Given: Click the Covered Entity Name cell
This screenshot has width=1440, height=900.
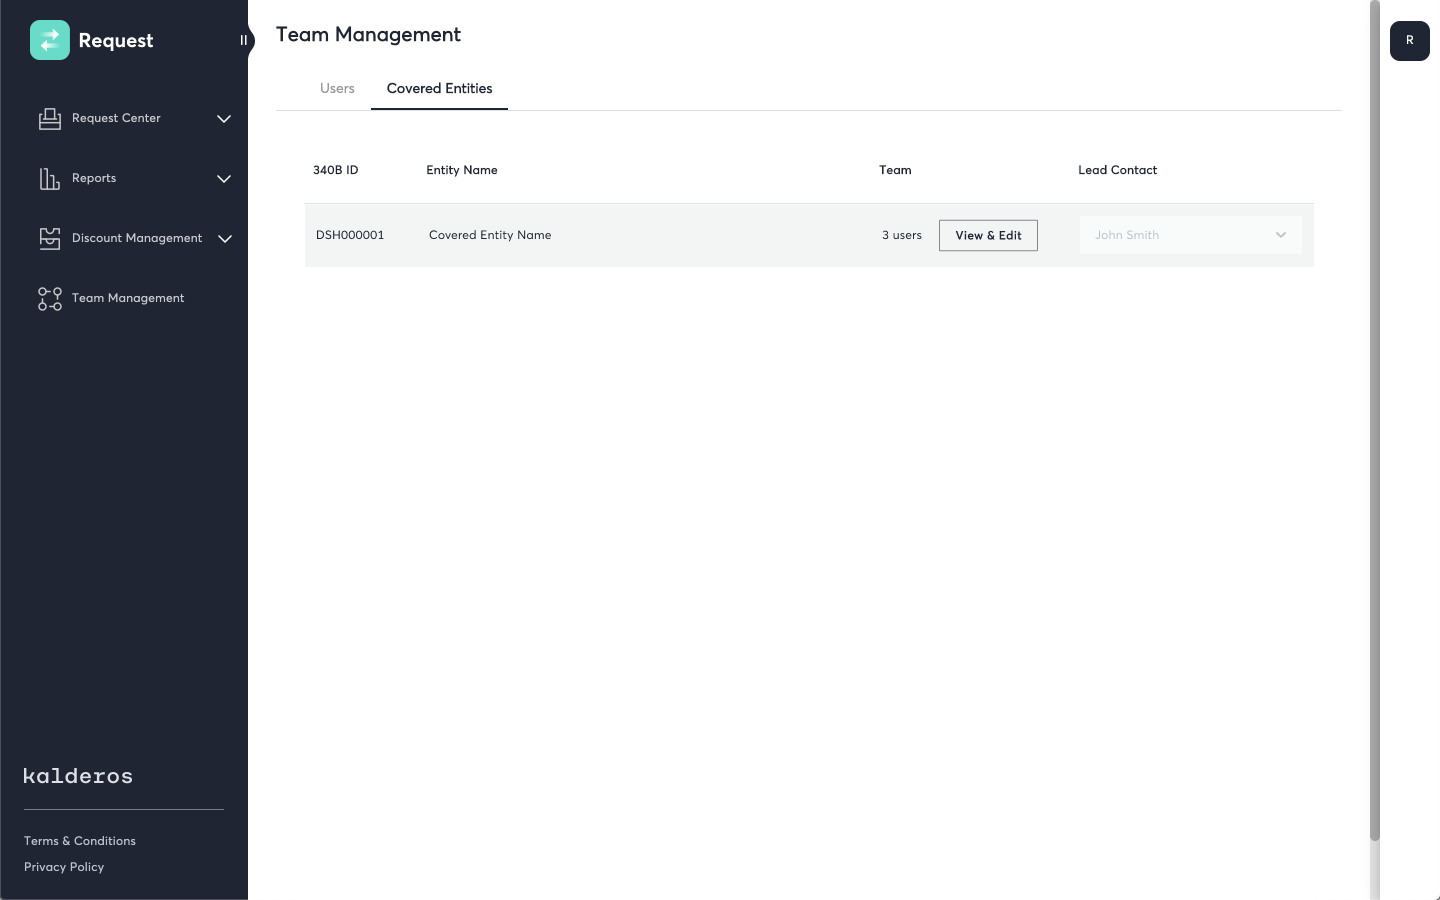Looking at the screenshot, I should tap(490, 235).
